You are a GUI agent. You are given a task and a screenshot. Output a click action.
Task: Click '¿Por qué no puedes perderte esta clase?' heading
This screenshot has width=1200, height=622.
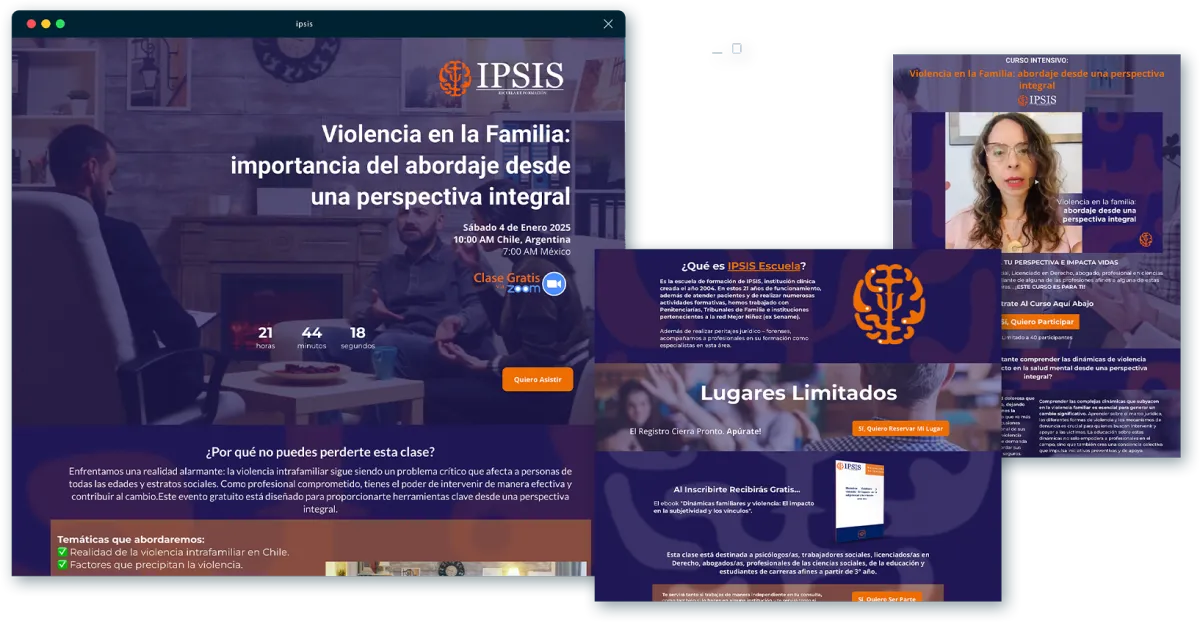320,452
